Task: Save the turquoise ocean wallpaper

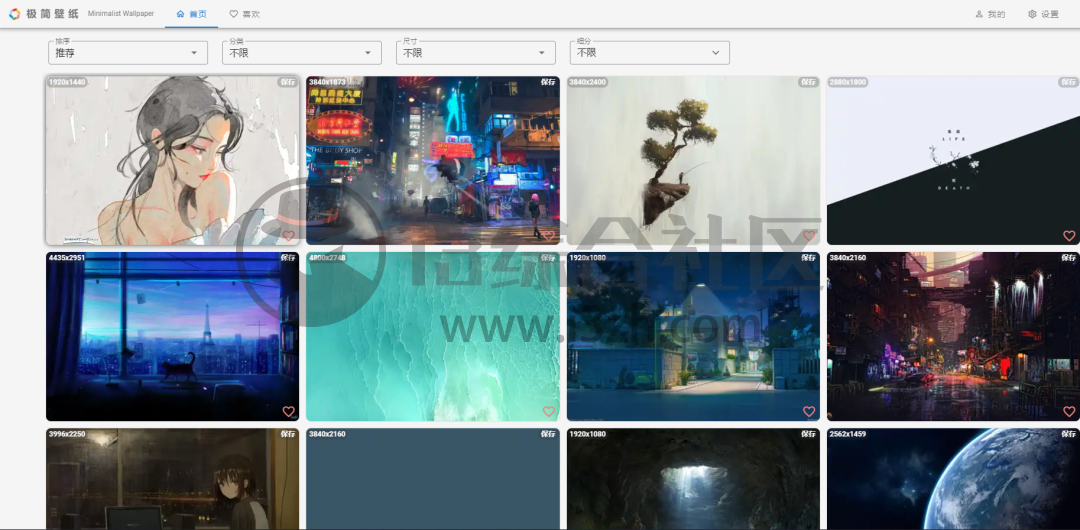Action: tap(548, 258)
